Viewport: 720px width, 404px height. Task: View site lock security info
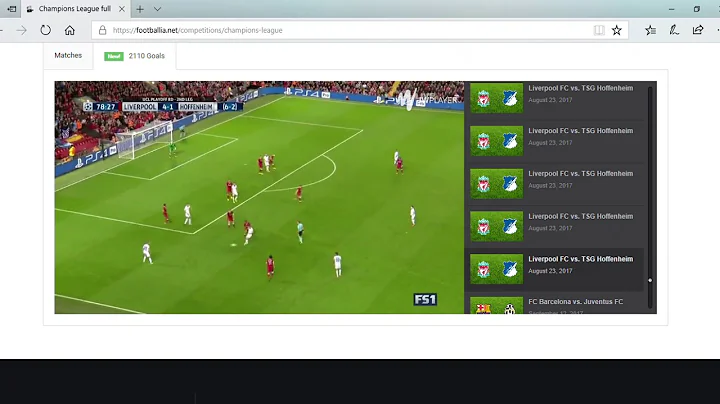[x=102, y=30]
